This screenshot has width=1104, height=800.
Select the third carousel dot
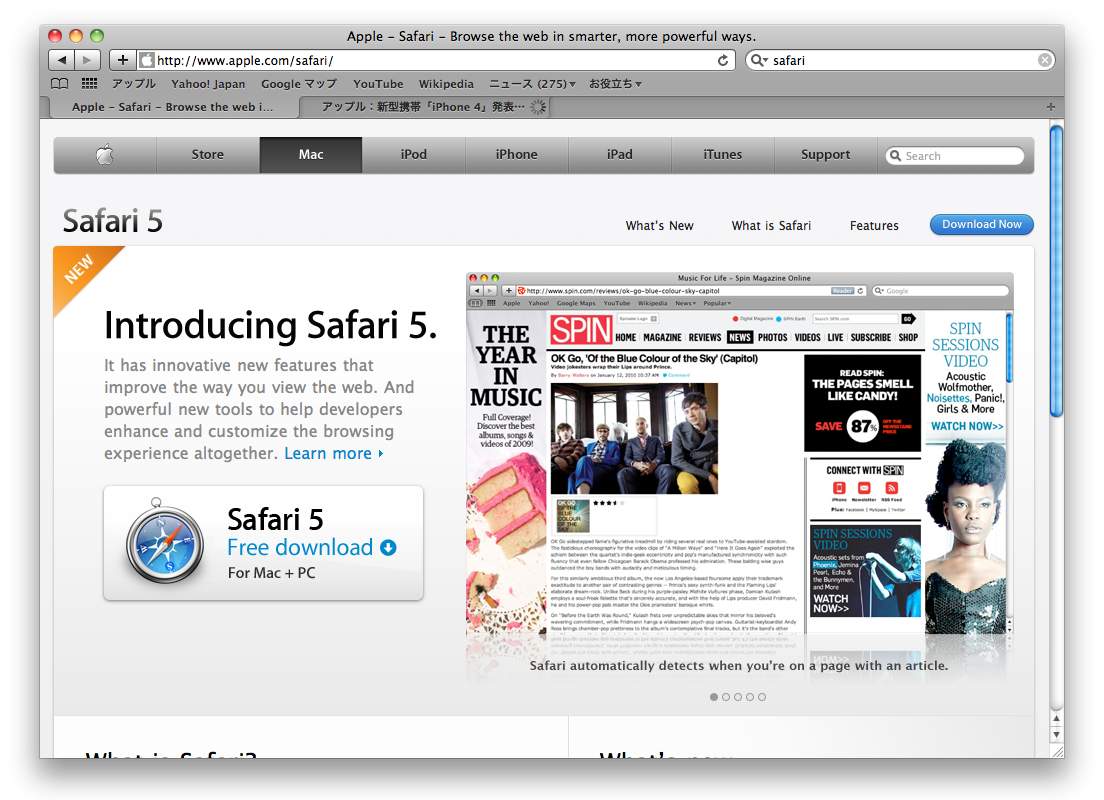(738, 697)
